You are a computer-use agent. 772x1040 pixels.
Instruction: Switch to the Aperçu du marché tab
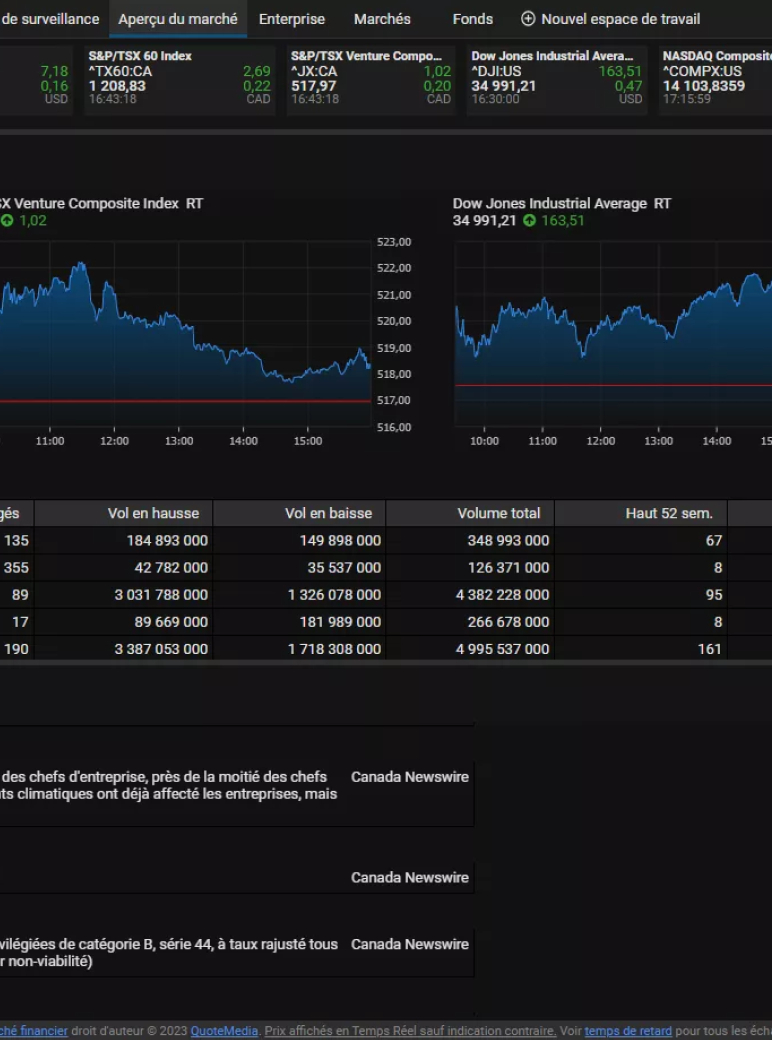[178, 19]
